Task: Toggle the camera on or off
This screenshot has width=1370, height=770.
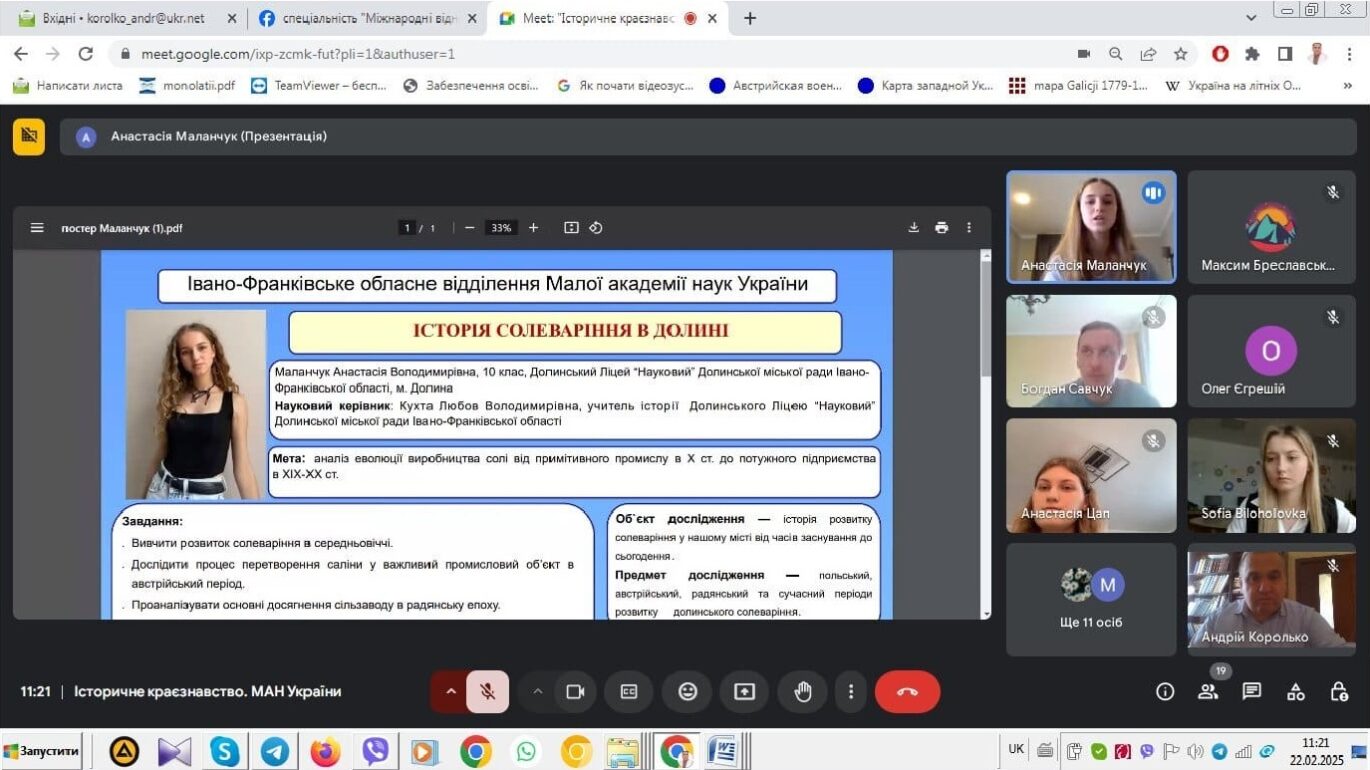Action: 575,692
